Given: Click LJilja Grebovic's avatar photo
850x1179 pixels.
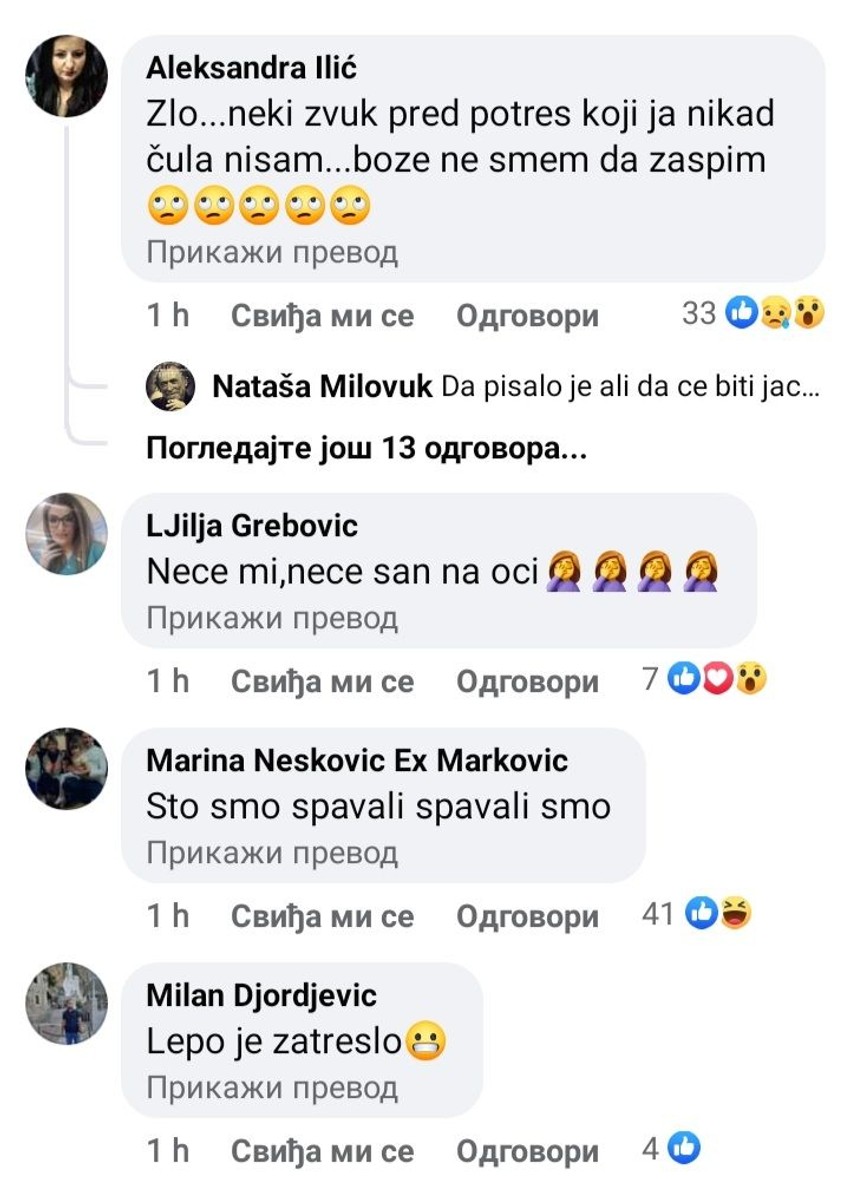Looking at the screenshot, I should pyautogui.click(x=66, y=533).
